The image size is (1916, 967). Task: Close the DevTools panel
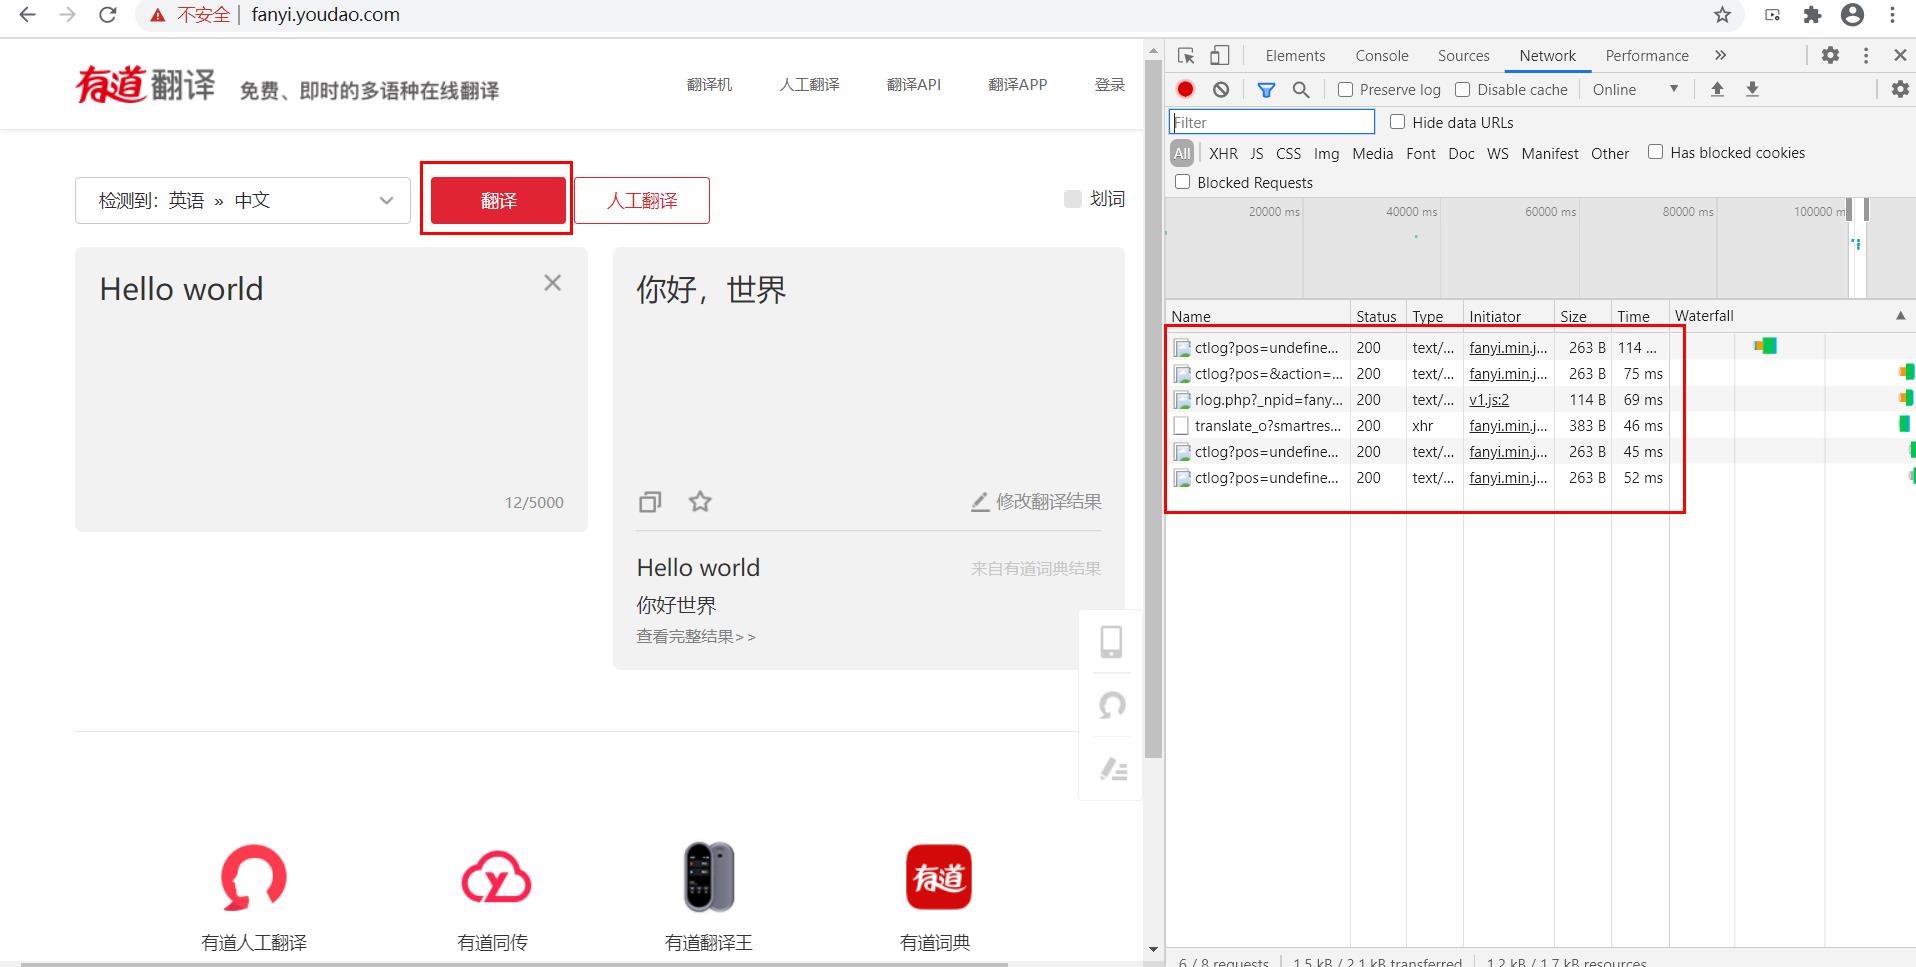pos(1900,56)
